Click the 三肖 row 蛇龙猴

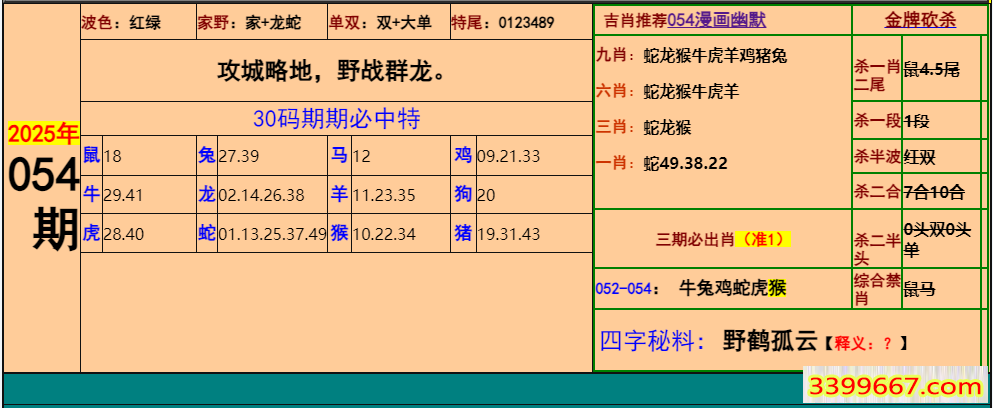[667, 127]
